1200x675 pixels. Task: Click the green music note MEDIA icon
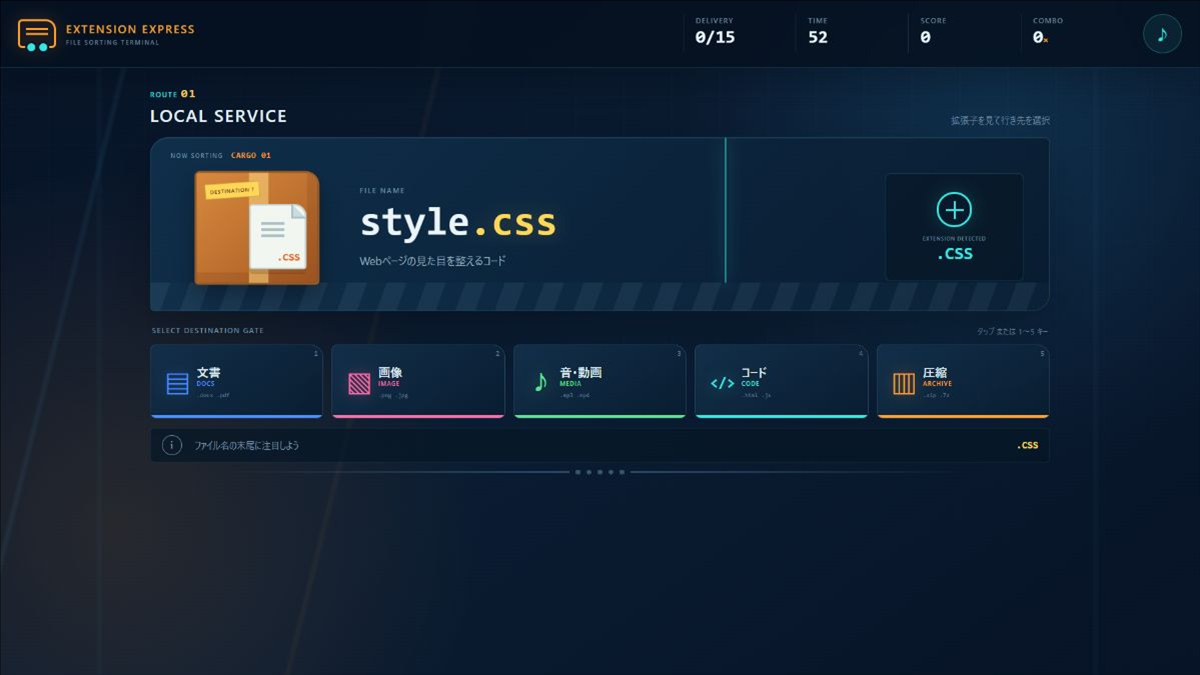click(541, 382)
